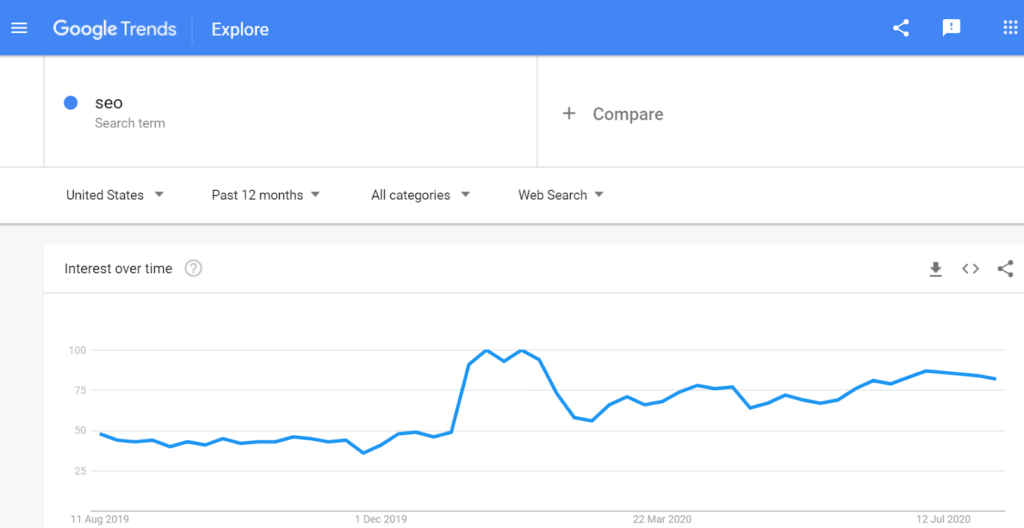This screenshot has height=528, width=1024.
Task: Click the share icon in header
Action: click(x=901, y=28)
